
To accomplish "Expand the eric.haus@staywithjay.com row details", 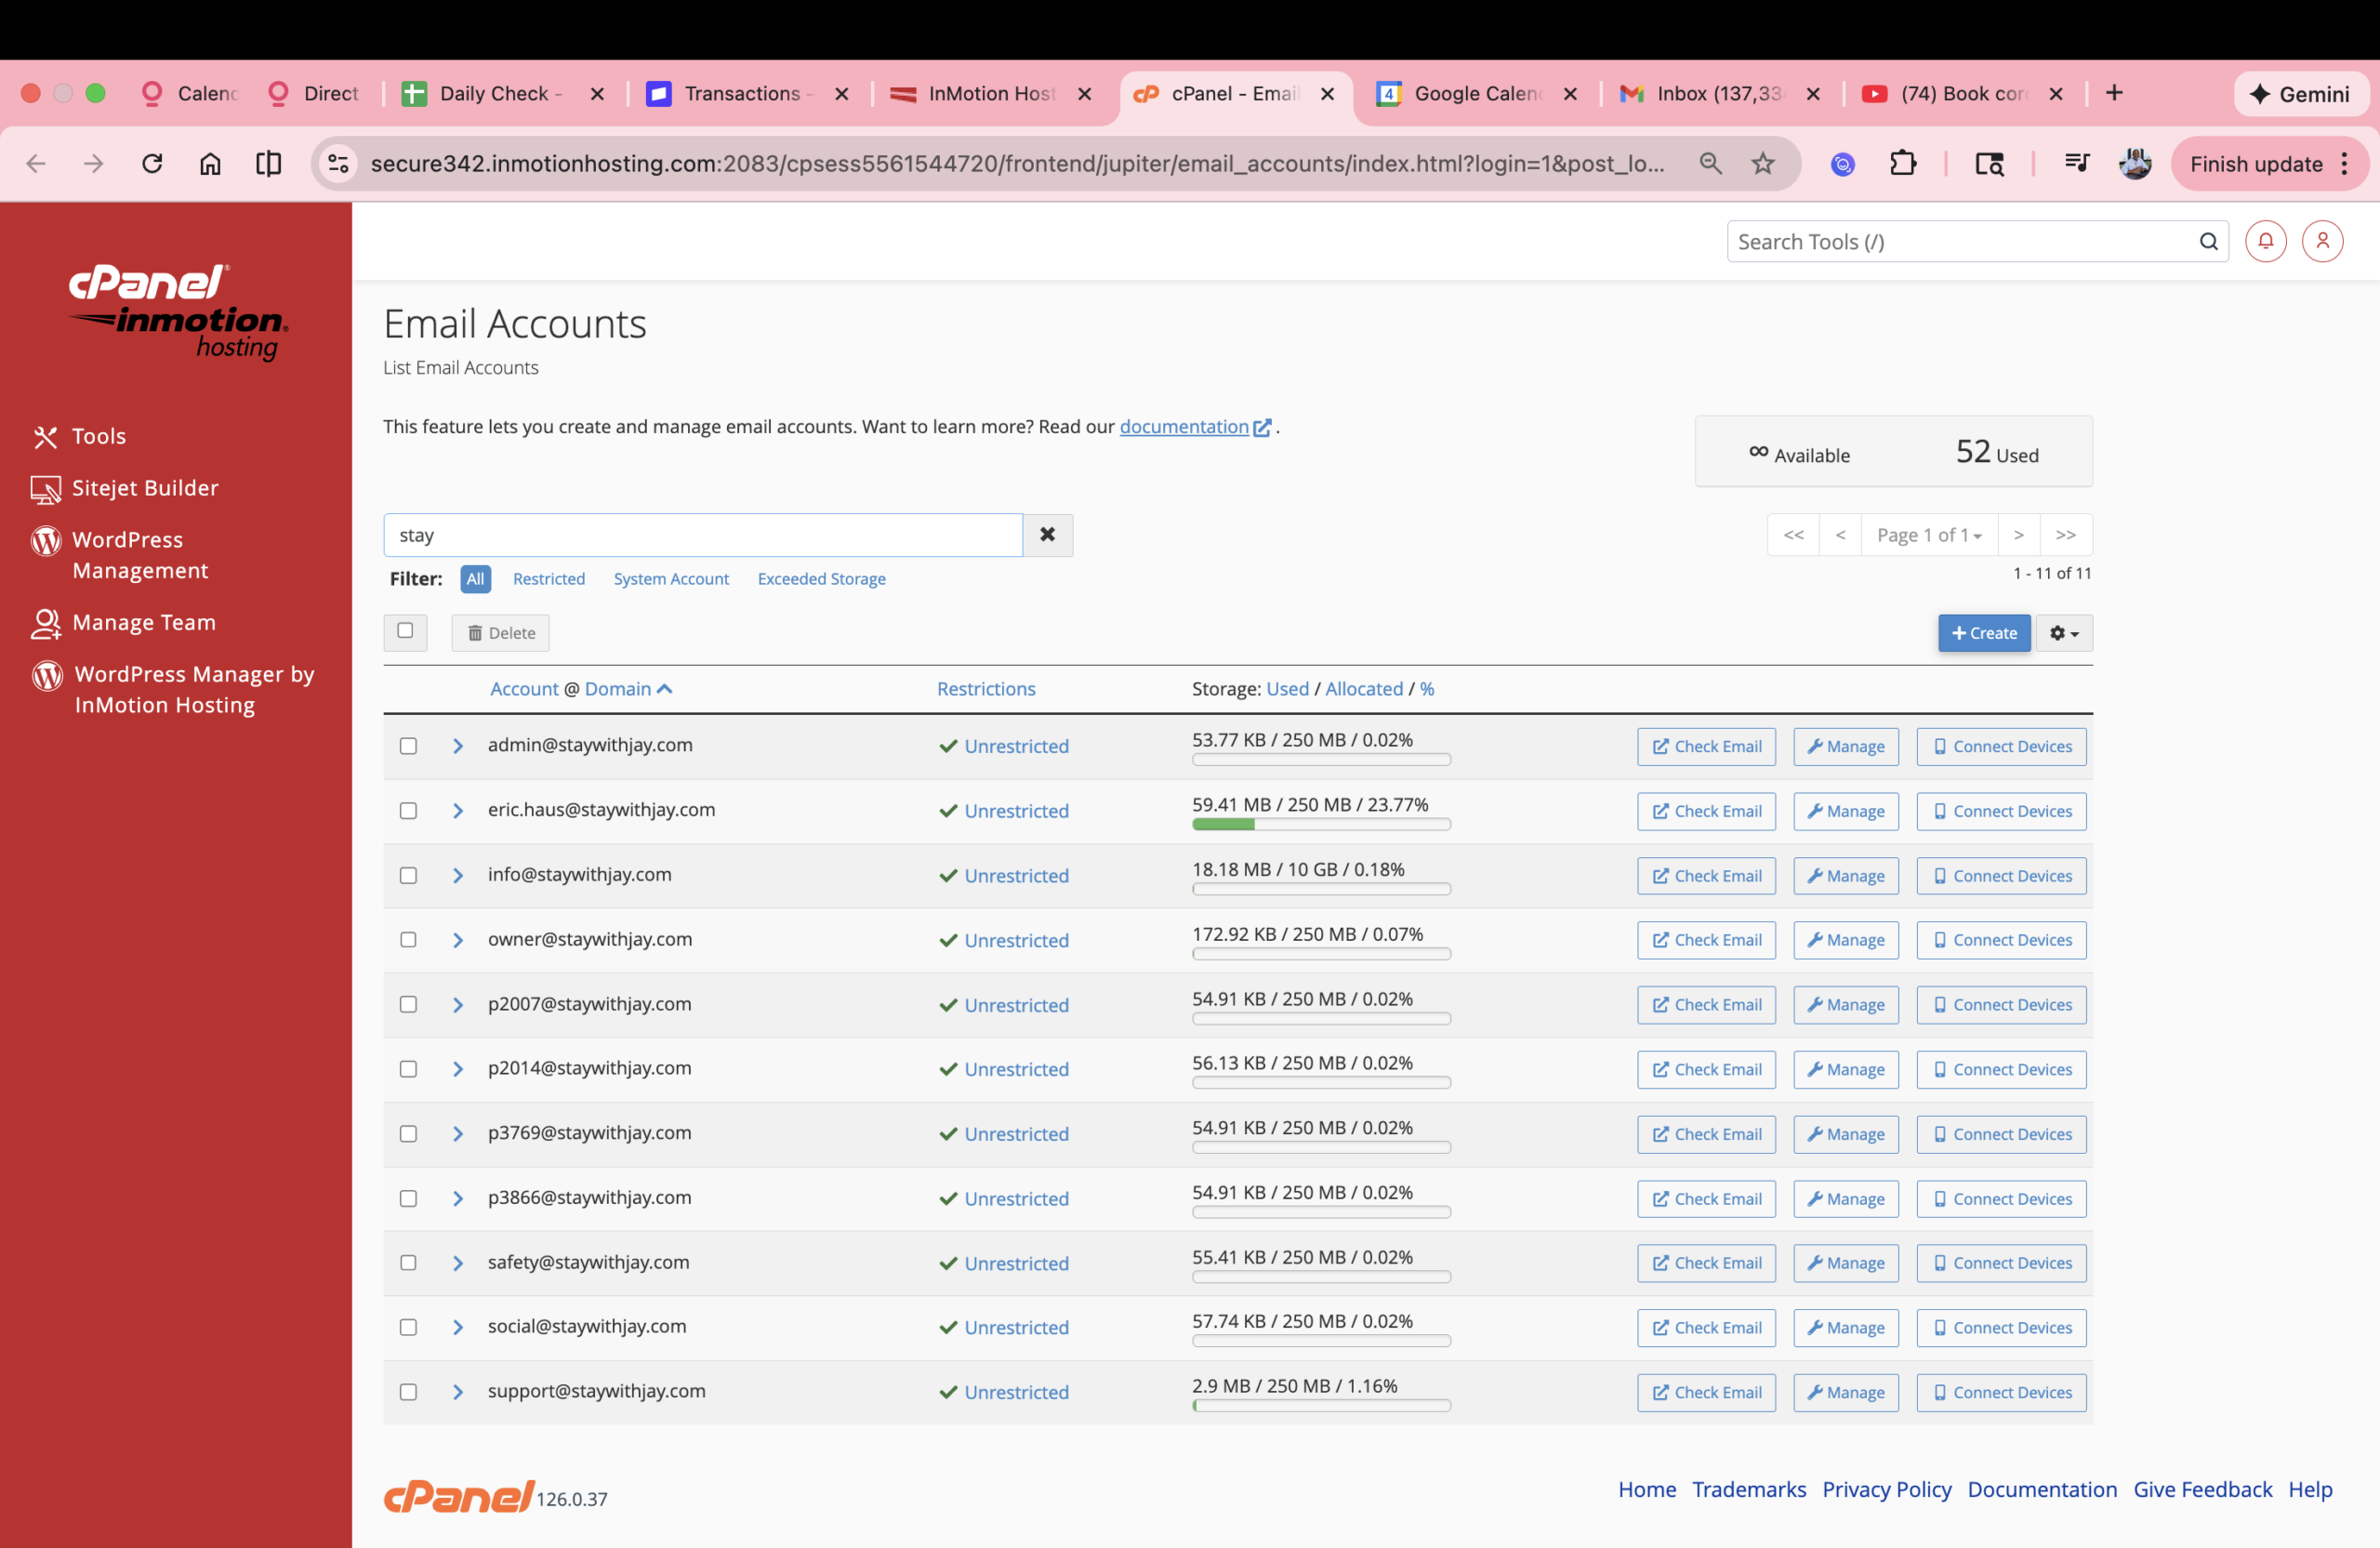I will (x=458, y=811).
